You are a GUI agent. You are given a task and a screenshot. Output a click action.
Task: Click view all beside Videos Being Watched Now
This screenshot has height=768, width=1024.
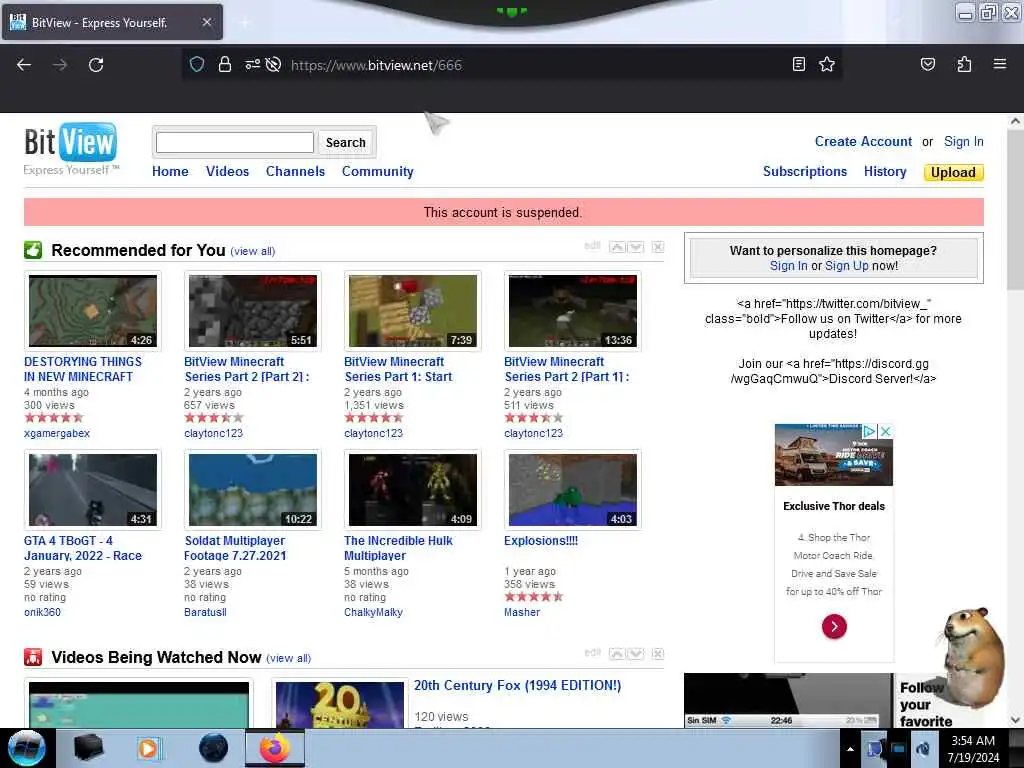[x=289, y=658]
